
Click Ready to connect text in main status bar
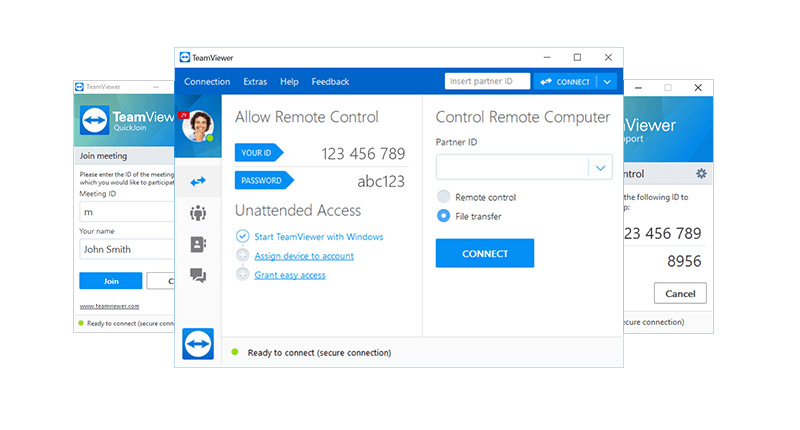[x=319, y=352]
